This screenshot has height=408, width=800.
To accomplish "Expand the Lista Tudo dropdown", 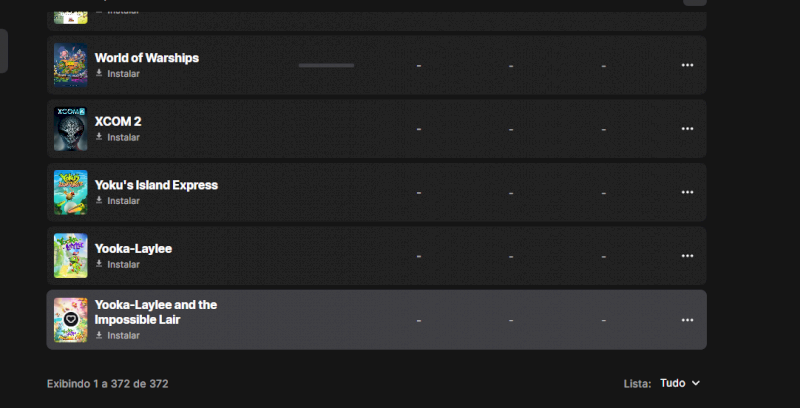I will pos(680,383).
